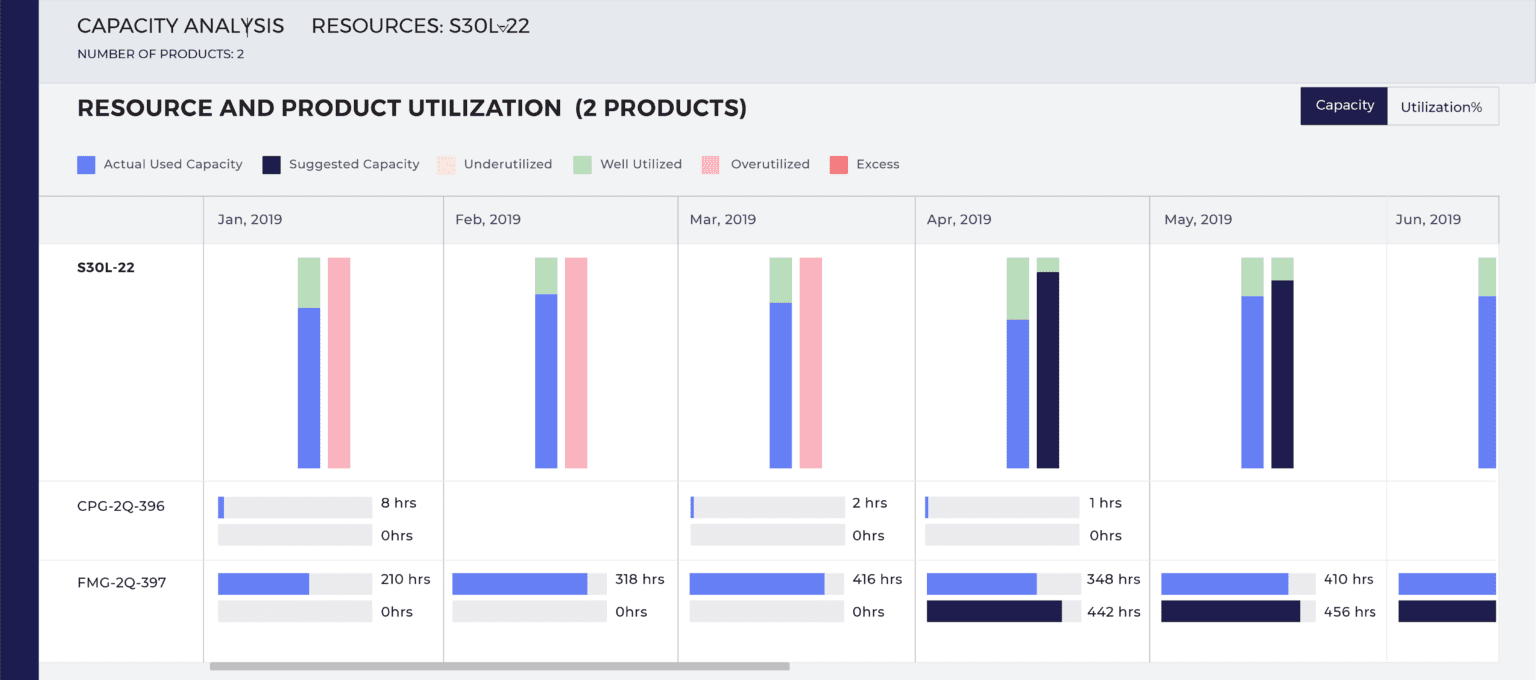Click the Well Utilized legend swatch
This screenshot has height=680, width=1536.
tap(582, 164)
